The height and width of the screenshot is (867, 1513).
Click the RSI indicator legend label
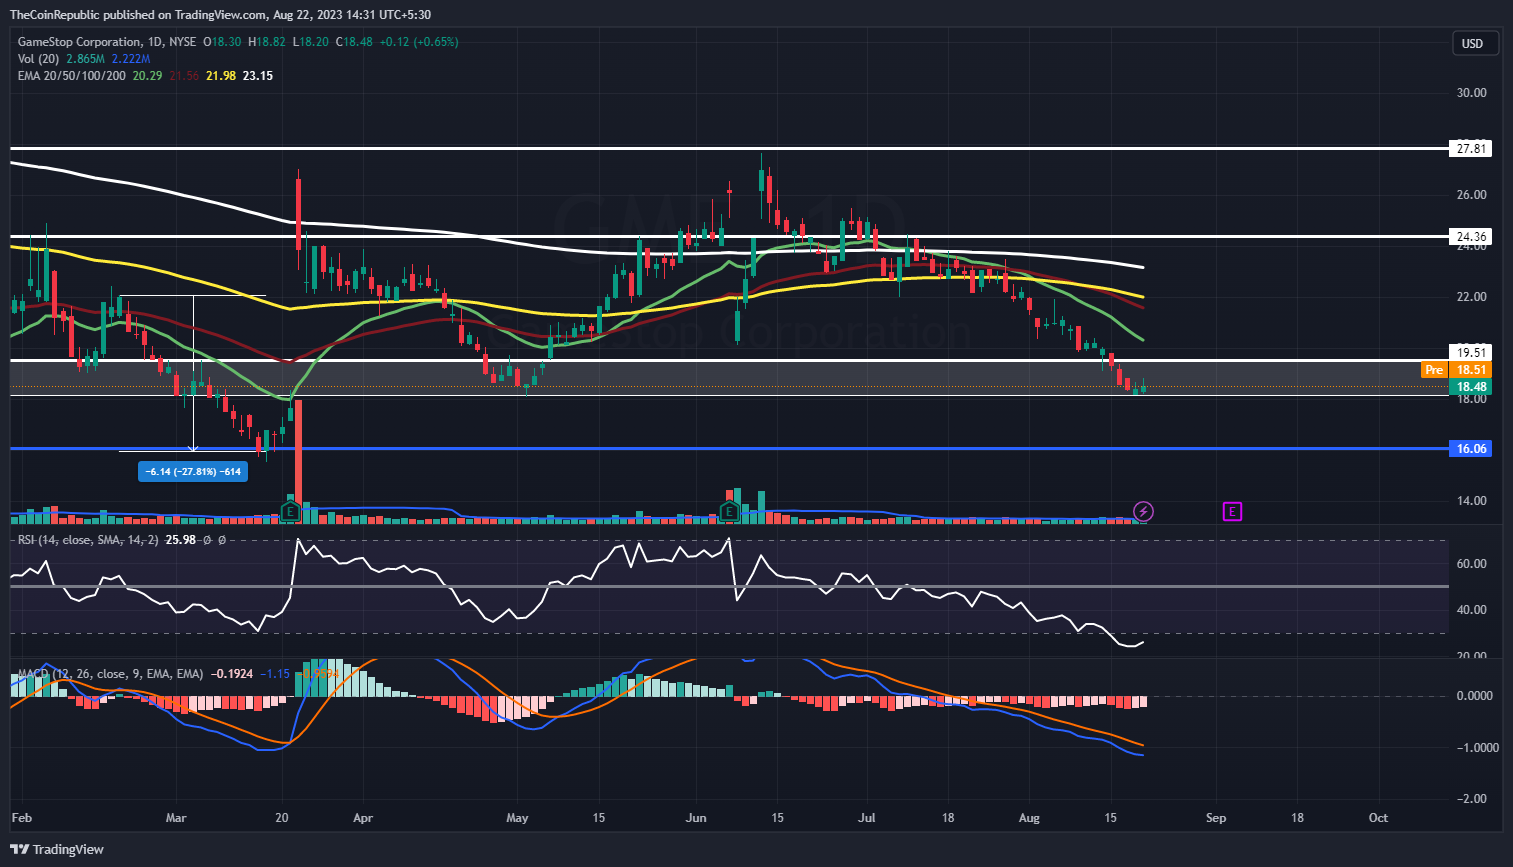88,540
